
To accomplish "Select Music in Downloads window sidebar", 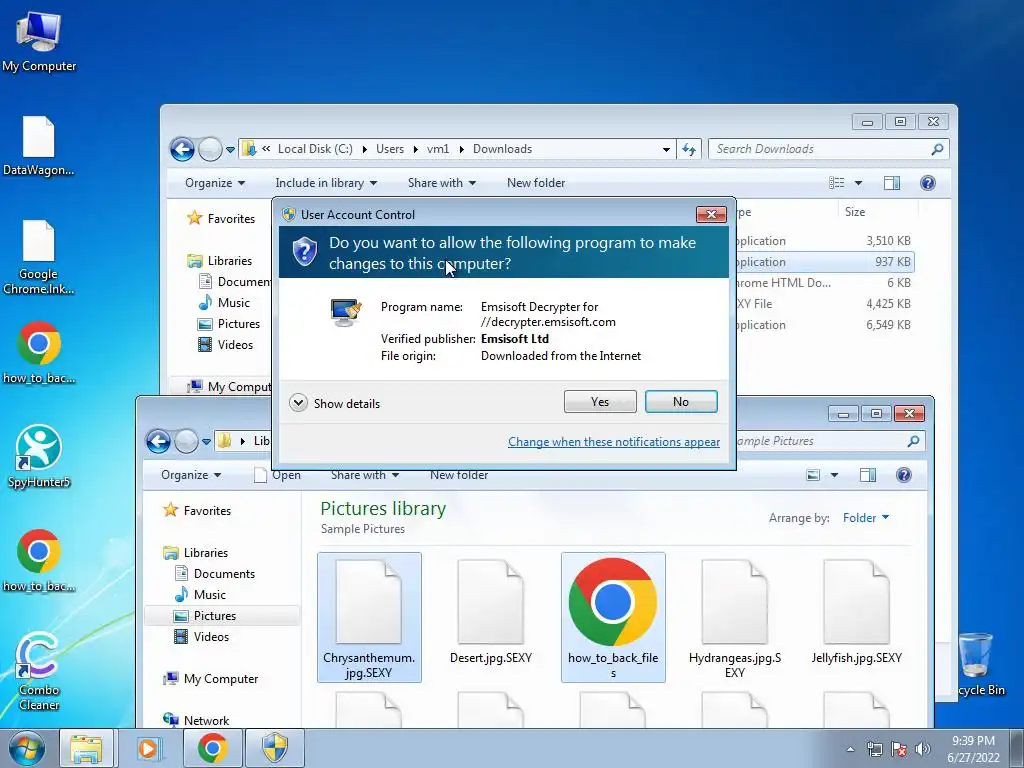I will (x=225, y=303).
